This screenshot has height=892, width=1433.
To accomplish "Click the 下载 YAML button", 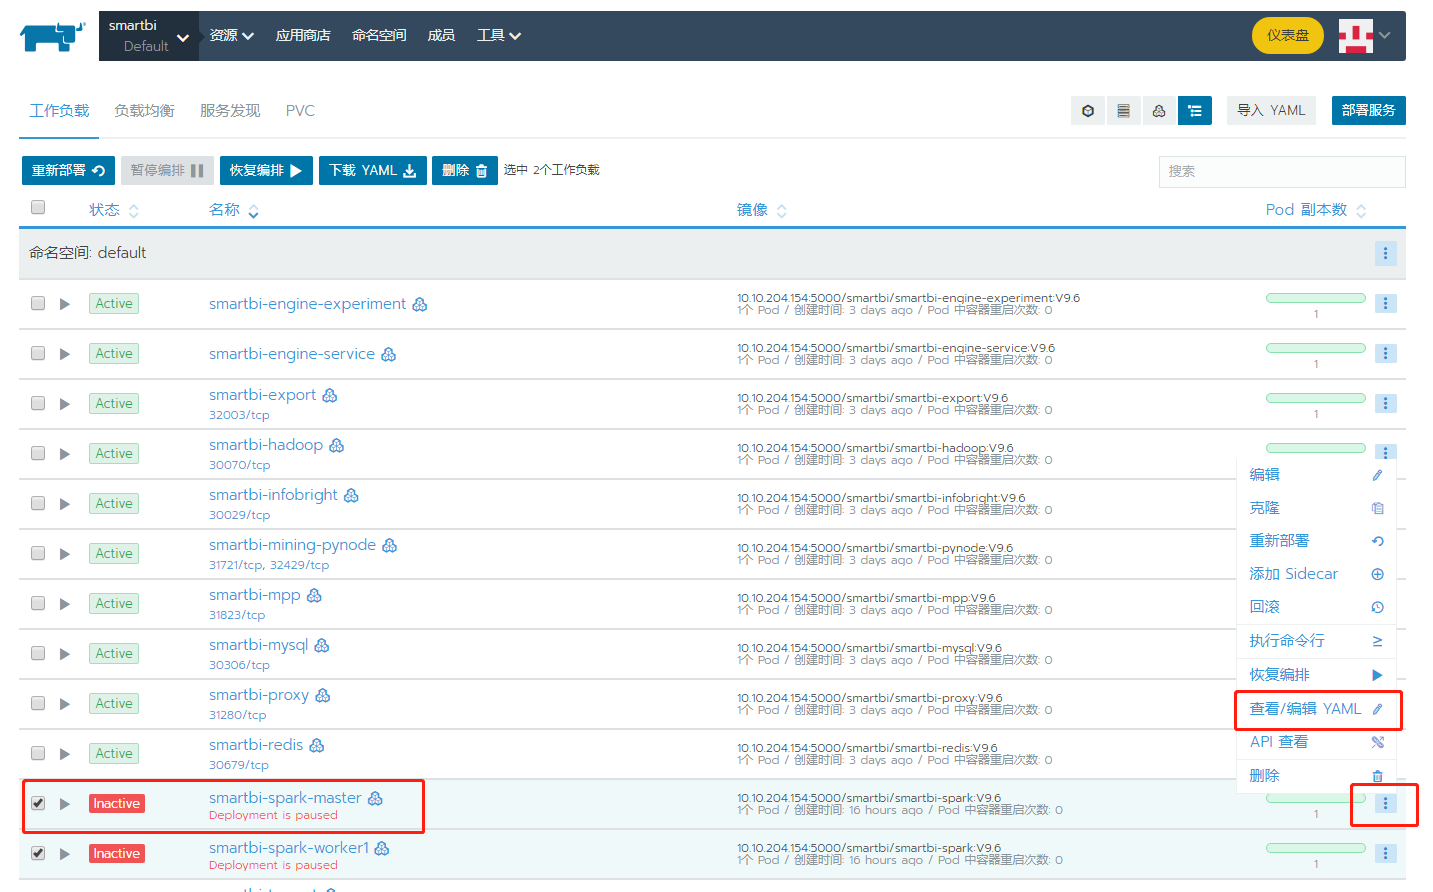I will (x=373, y=171).
